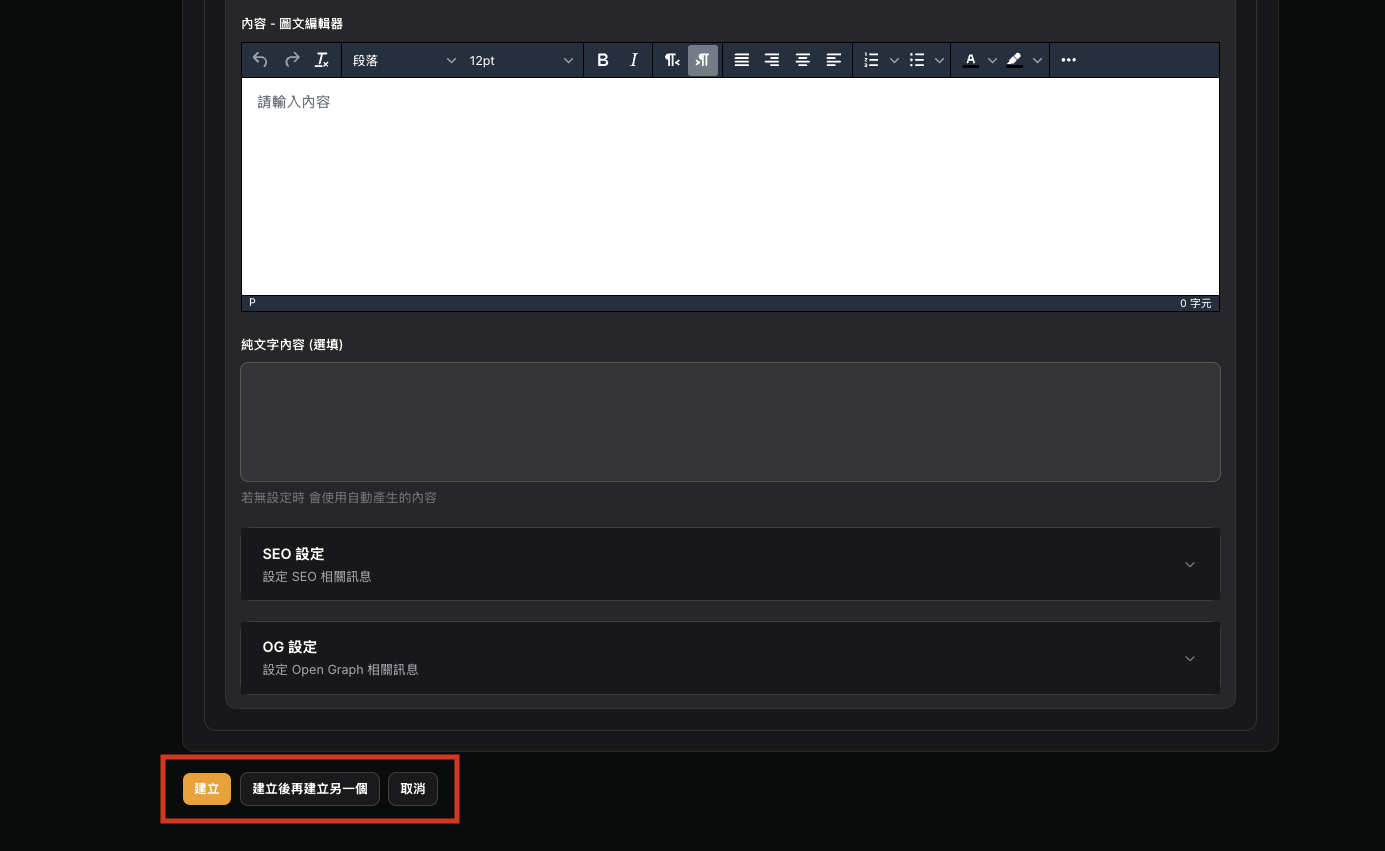The image size is (1385, 851).
Task: Click inside the 純文字內容 text area
Action: tap(730, 422)
